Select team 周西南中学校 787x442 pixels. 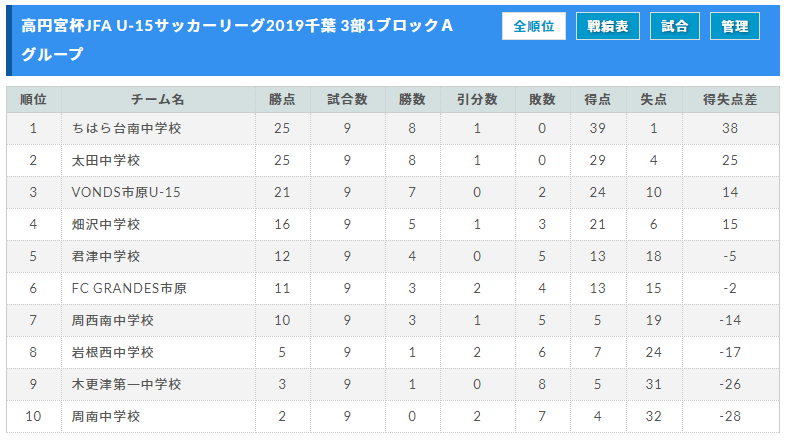[112, 320]
